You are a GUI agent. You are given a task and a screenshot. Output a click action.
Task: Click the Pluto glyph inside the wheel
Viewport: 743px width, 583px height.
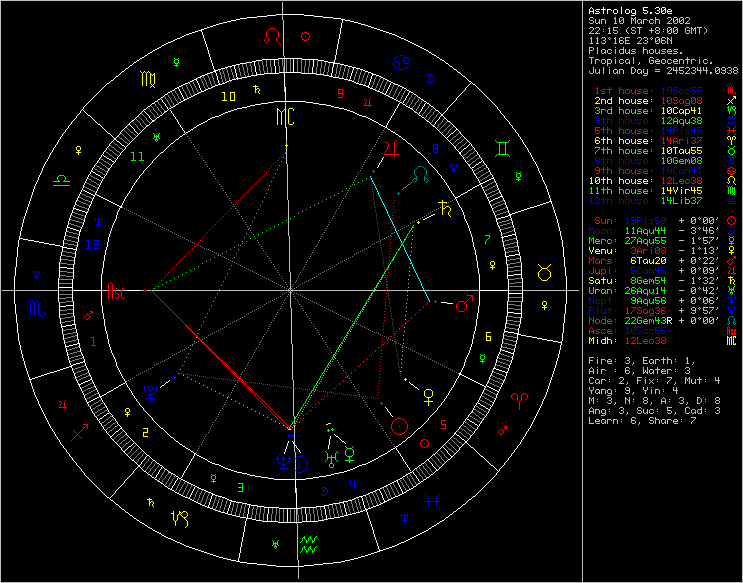pos(150,390)
